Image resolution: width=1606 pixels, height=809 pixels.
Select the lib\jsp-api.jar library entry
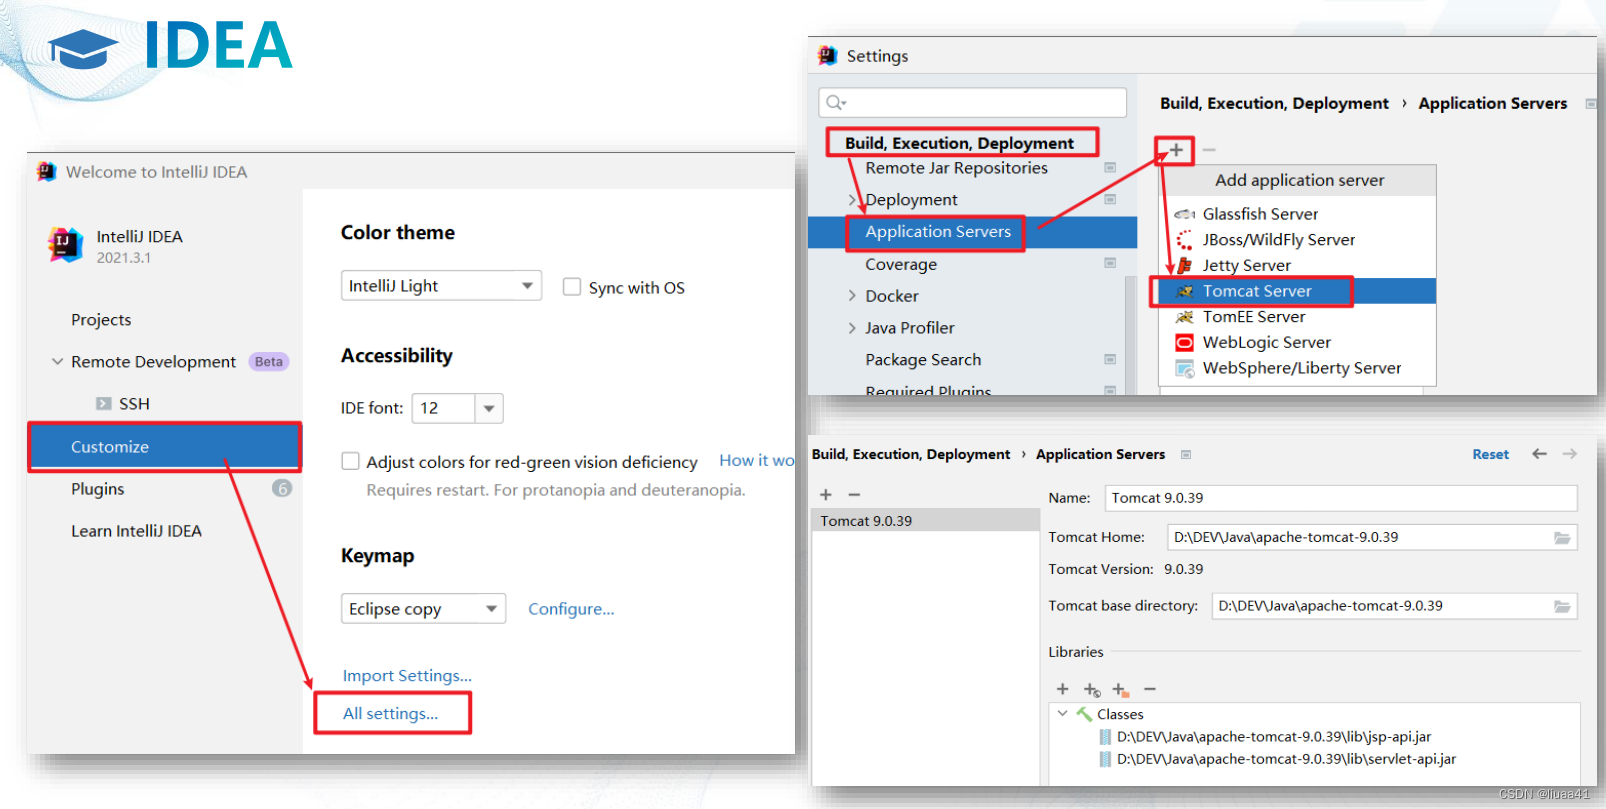1274,737
